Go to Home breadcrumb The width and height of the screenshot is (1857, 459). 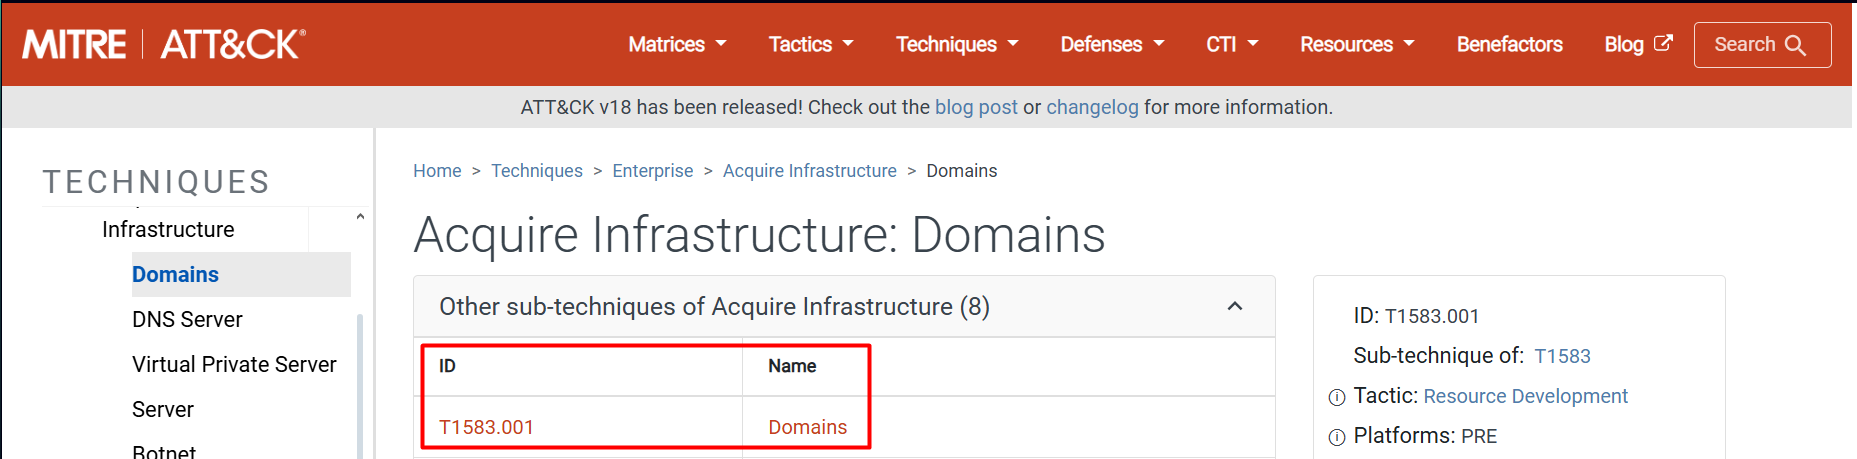(437, 171)
